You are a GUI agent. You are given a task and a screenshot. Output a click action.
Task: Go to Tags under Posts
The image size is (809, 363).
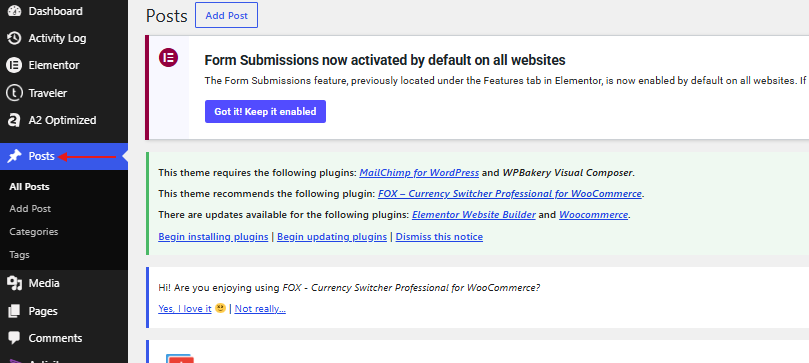pos(19,255)
